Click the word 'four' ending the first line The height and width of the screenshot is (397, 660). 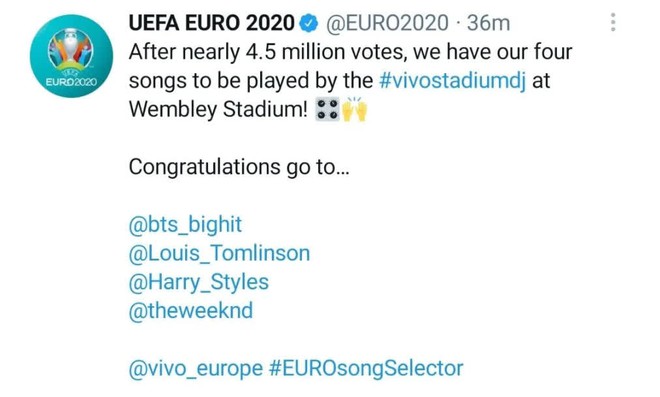pyautogui.click(x=553, y=52)
